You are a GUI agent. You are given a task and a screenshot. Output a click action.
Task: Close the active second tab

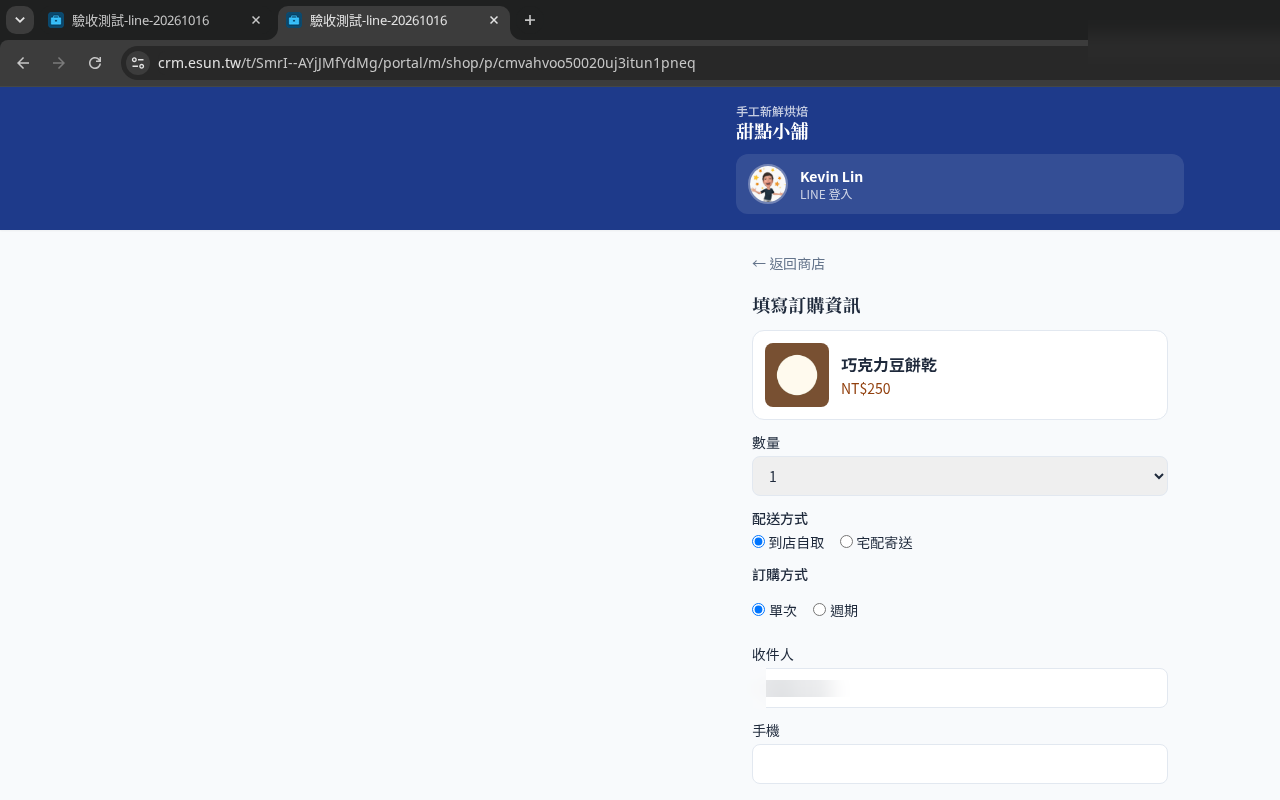pyautogui.click(x=494, y=20)
